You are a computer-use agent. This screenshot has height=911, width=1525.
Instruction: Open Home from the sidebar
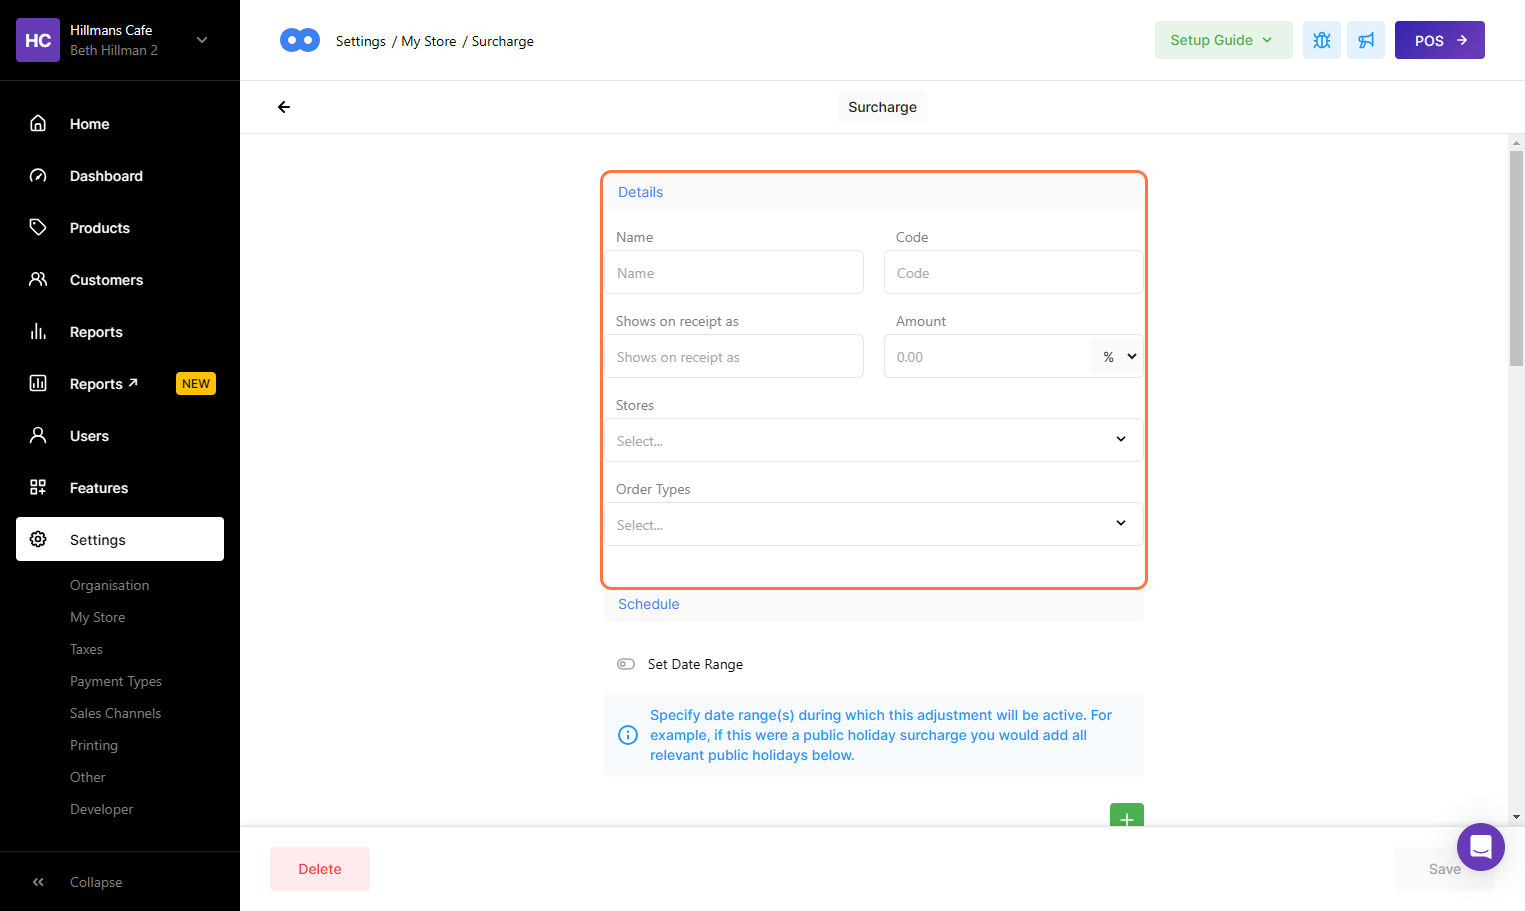click(x=89, y=124)
